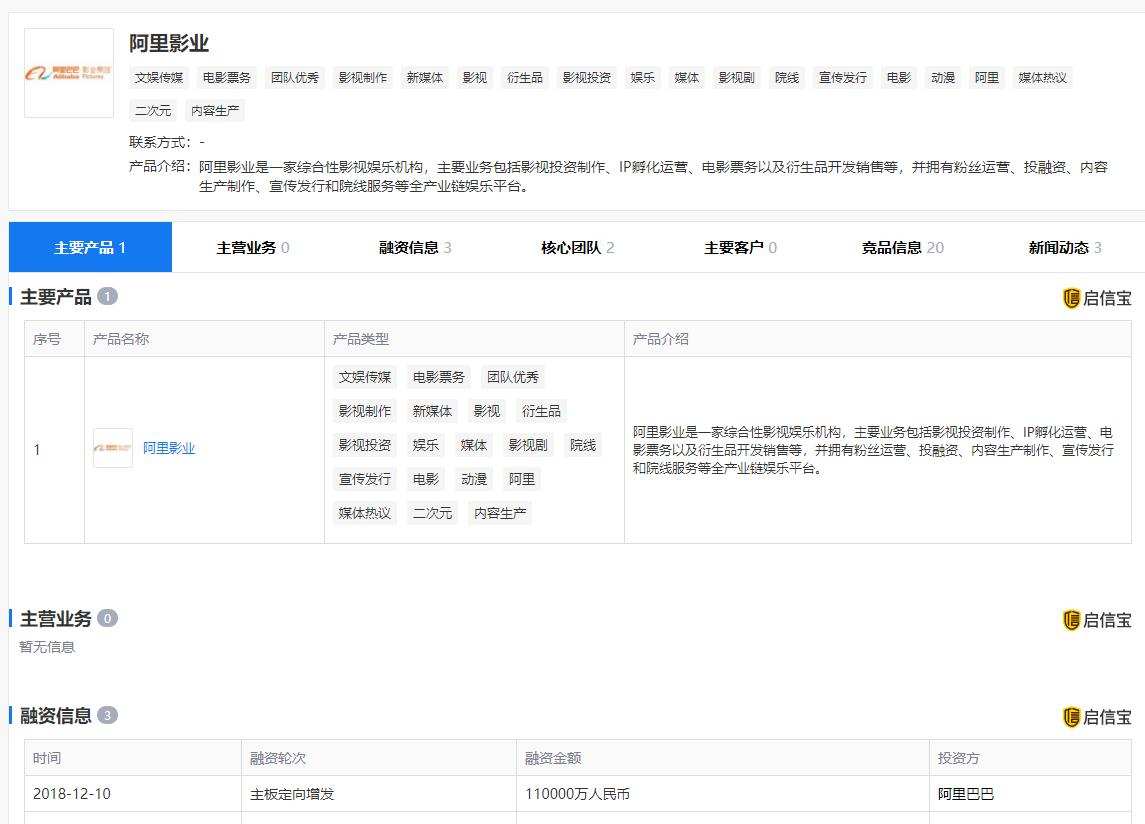Click the 主要客户 tab
1145x824 pixels.
coord(737,247)
